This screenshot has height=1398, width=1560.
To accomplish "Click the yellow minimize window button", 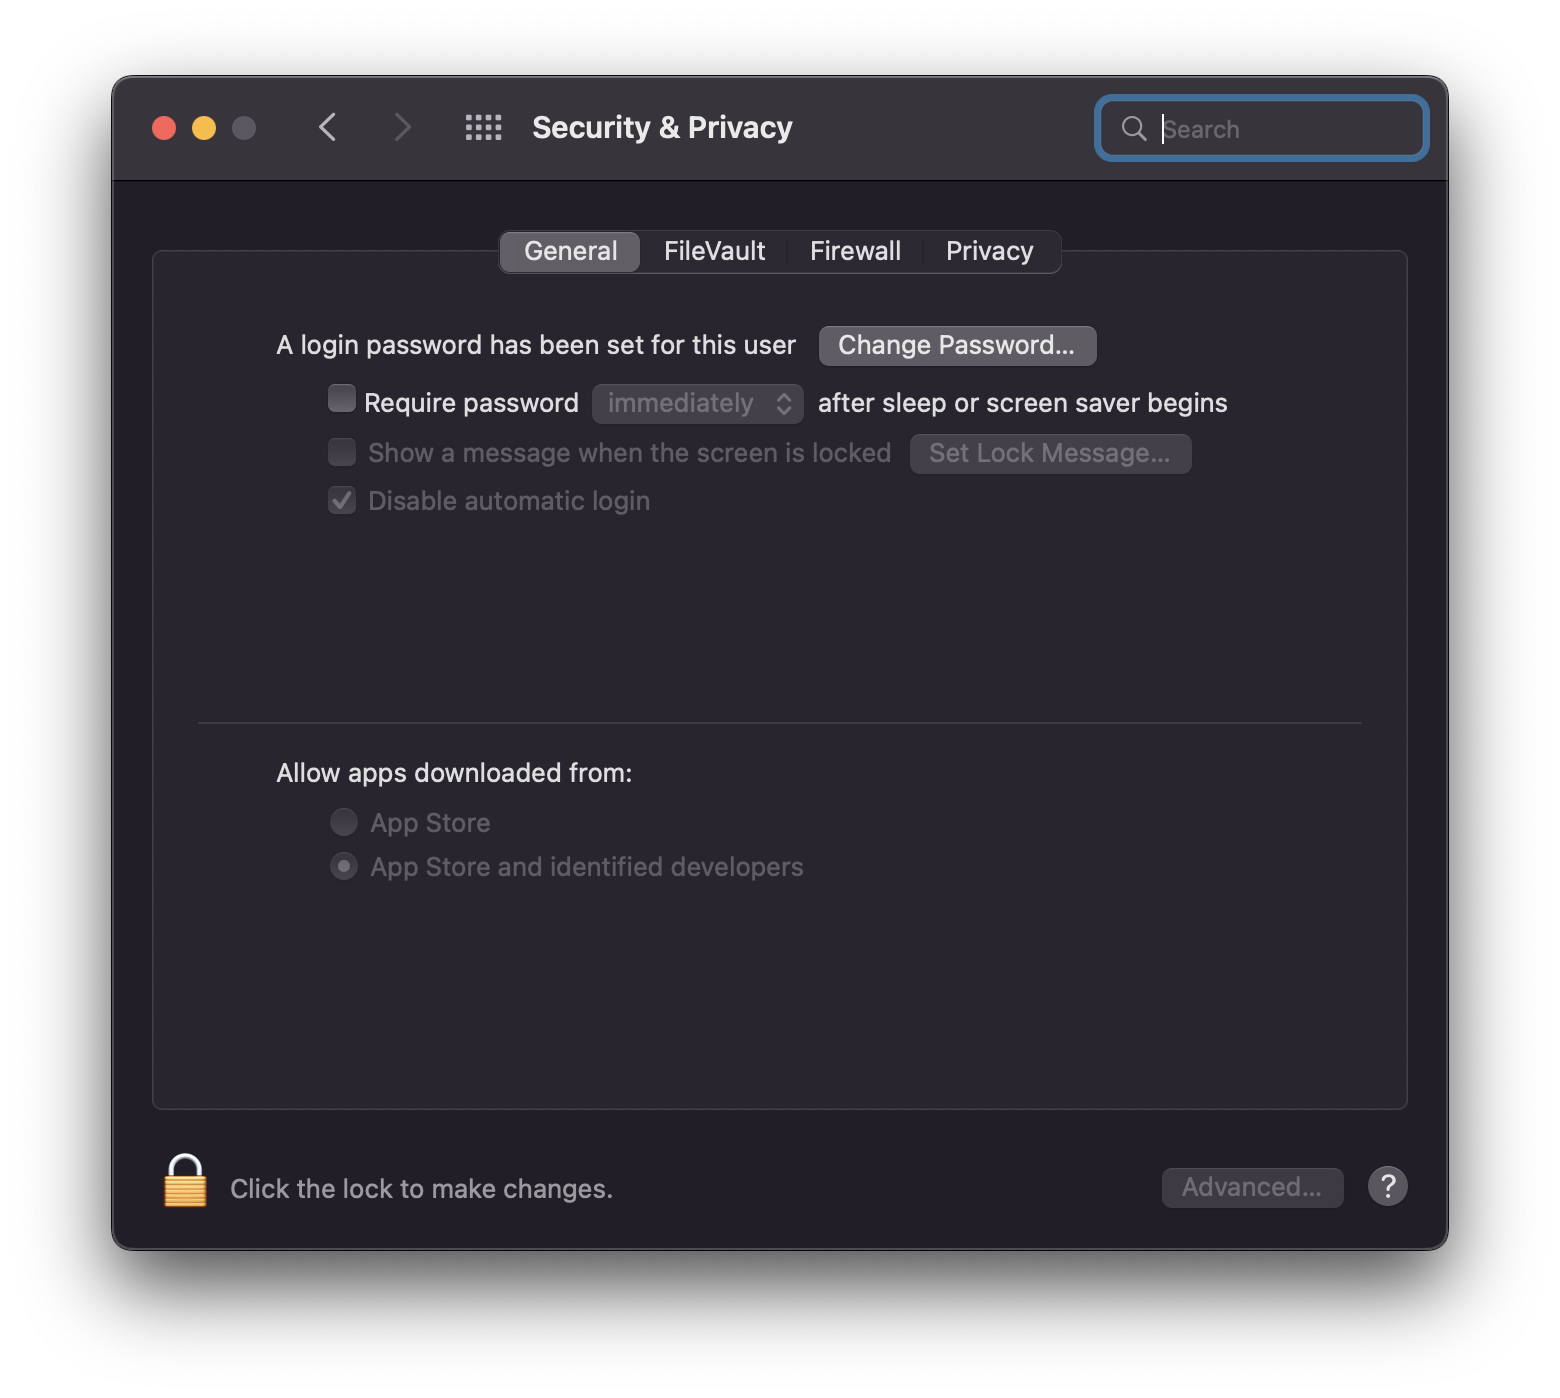I will point(204,128).
